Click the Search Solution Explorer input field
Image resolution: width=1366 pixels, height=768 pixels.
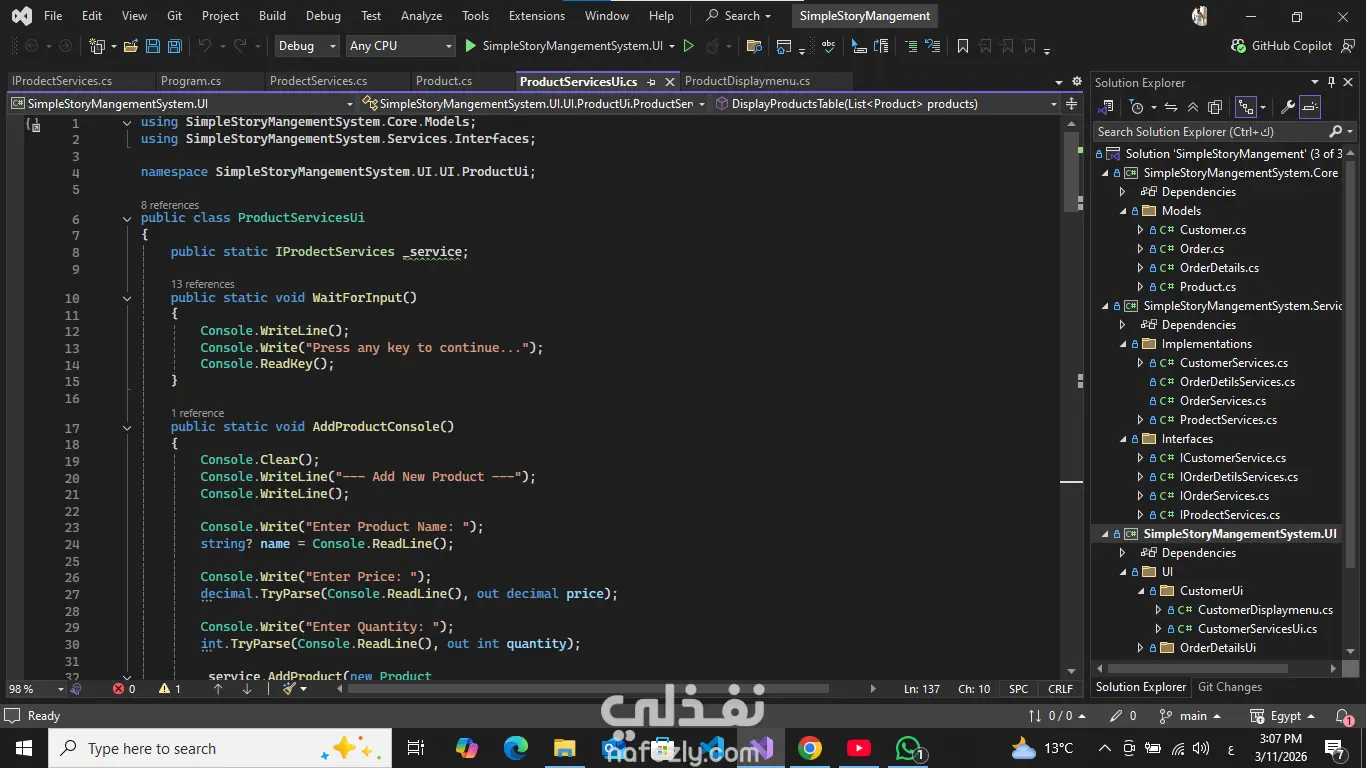pos(1210,132)
